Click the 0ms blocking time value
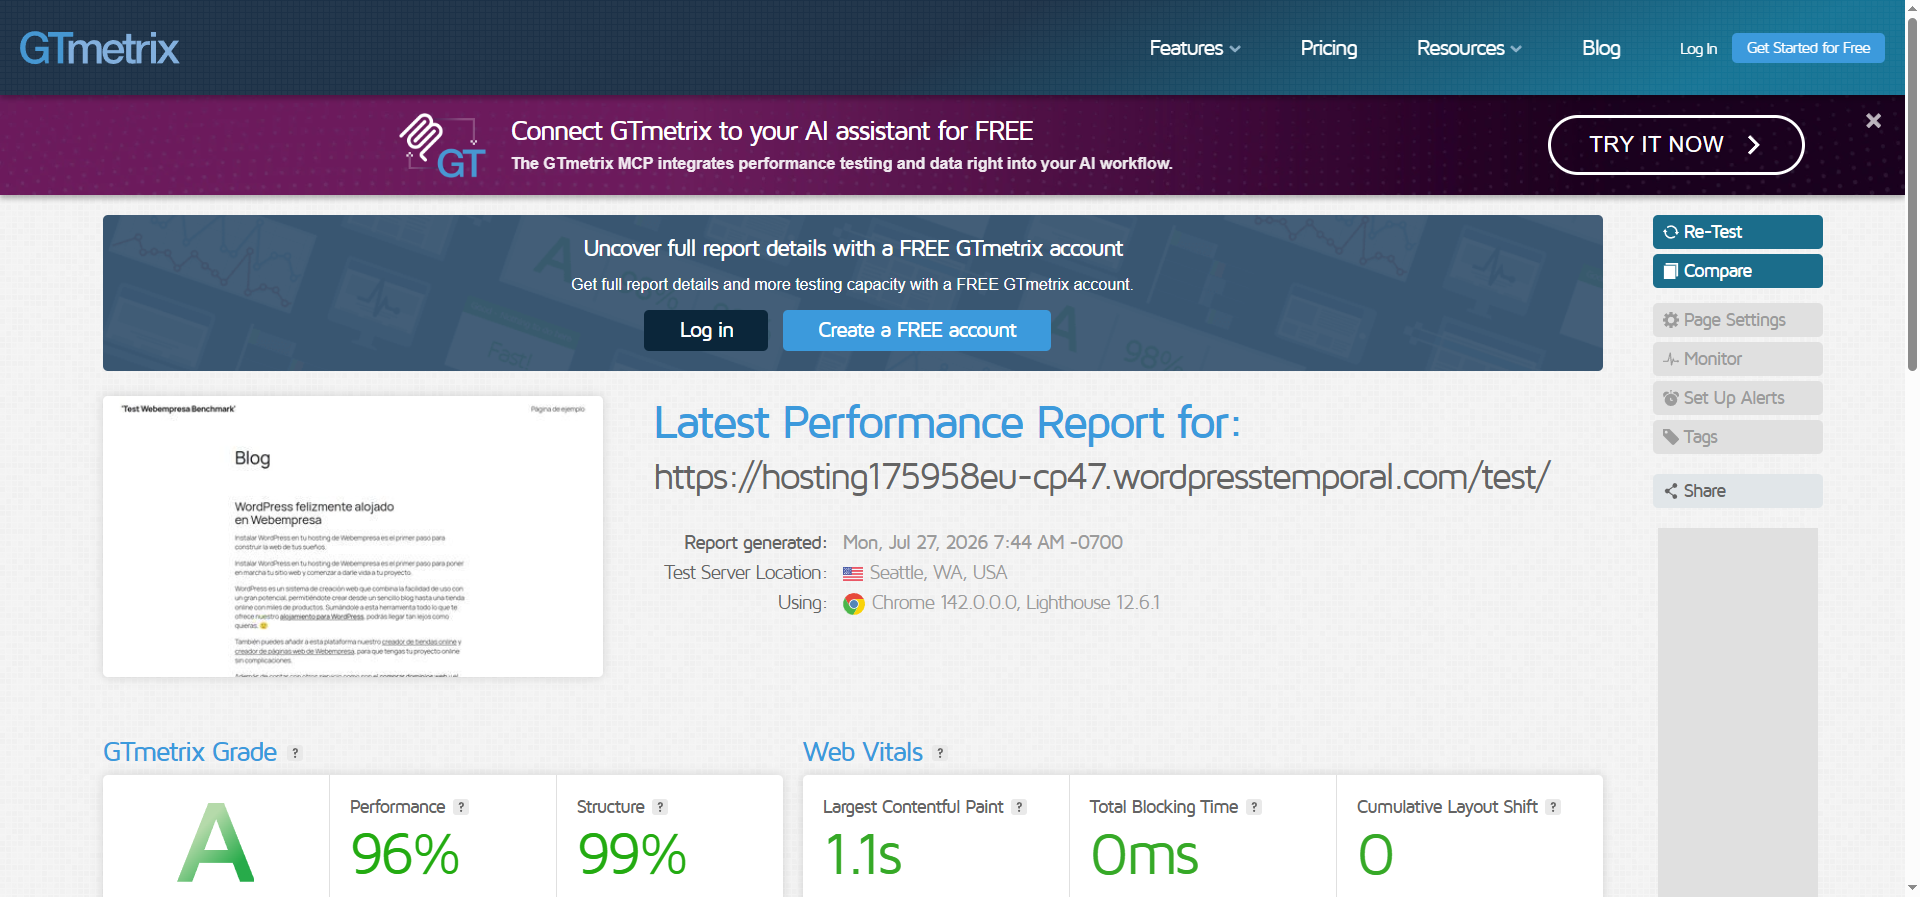This screenshot has width=1920, height=897. click(x=1144, y=855)
